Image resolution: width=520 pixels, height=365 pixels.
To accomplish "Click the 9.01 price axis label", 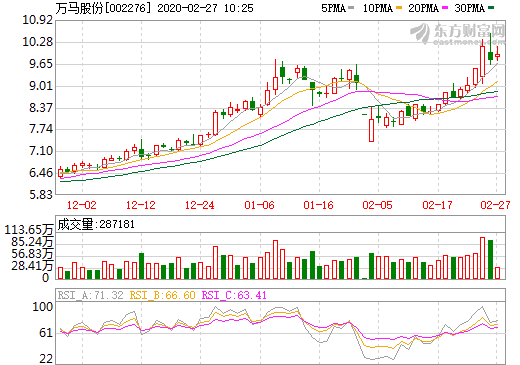I will (41, 86).
